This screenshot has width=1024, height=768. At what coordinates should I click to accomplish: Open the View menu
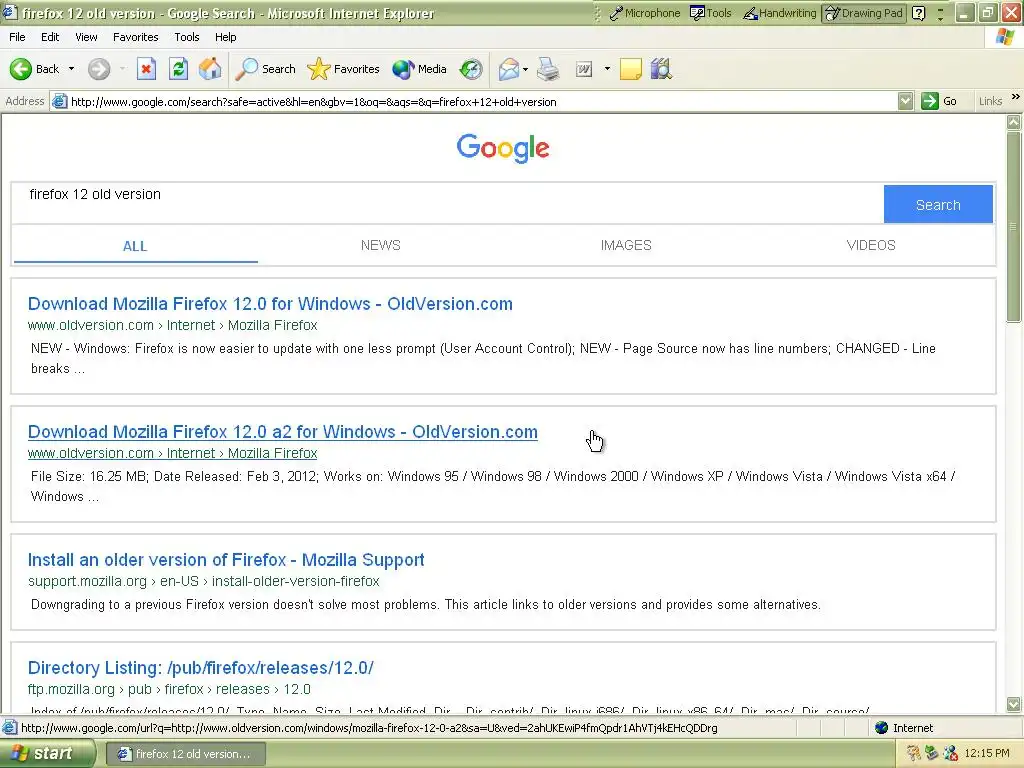click(x=86, y=37)
